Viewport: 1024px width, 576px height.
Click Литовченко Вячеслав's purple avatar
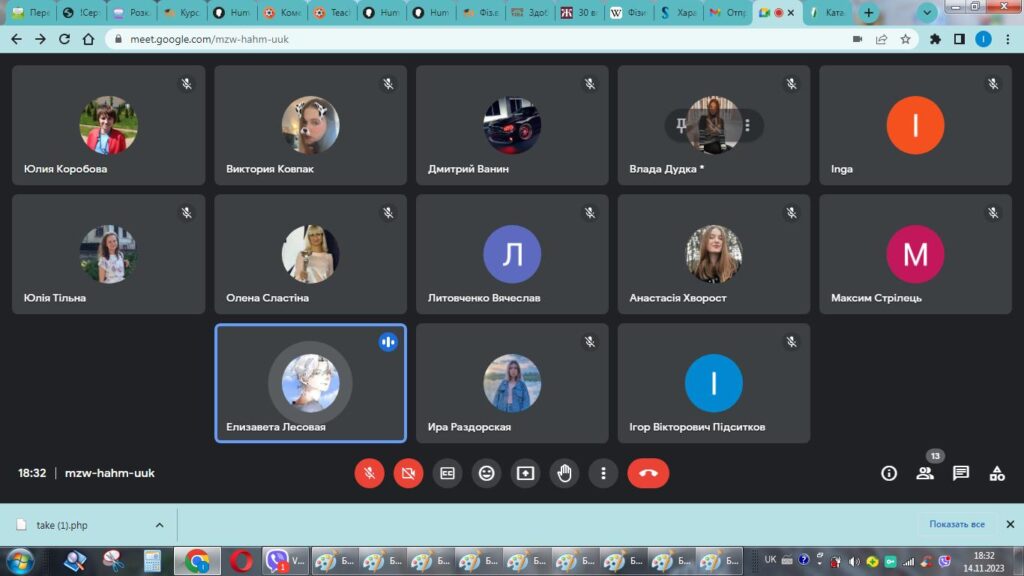tap(512, 254)
